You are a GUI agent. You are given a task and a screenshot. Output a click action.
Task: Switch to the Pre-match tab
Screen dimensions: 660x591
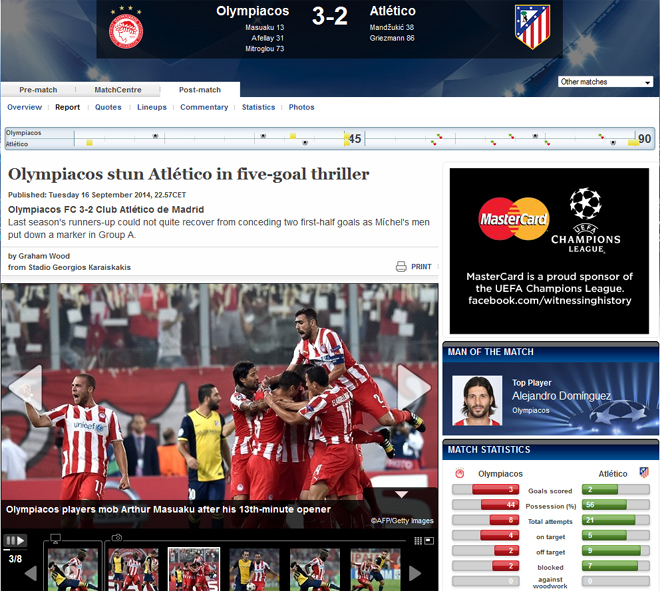tap(38, 90)
